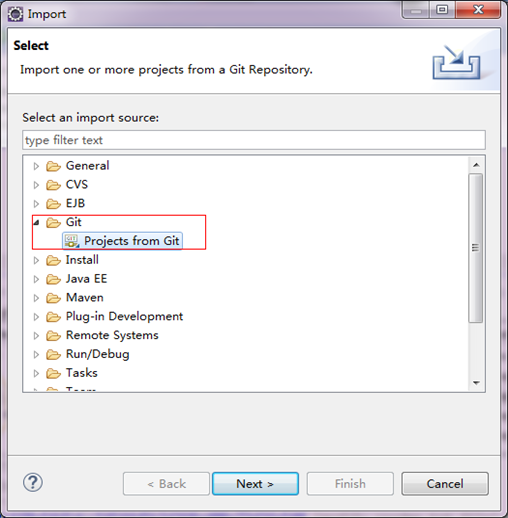Viewport: 508px width, 518px height.
Task: Click the Cancel button
Action: (445, 484)
